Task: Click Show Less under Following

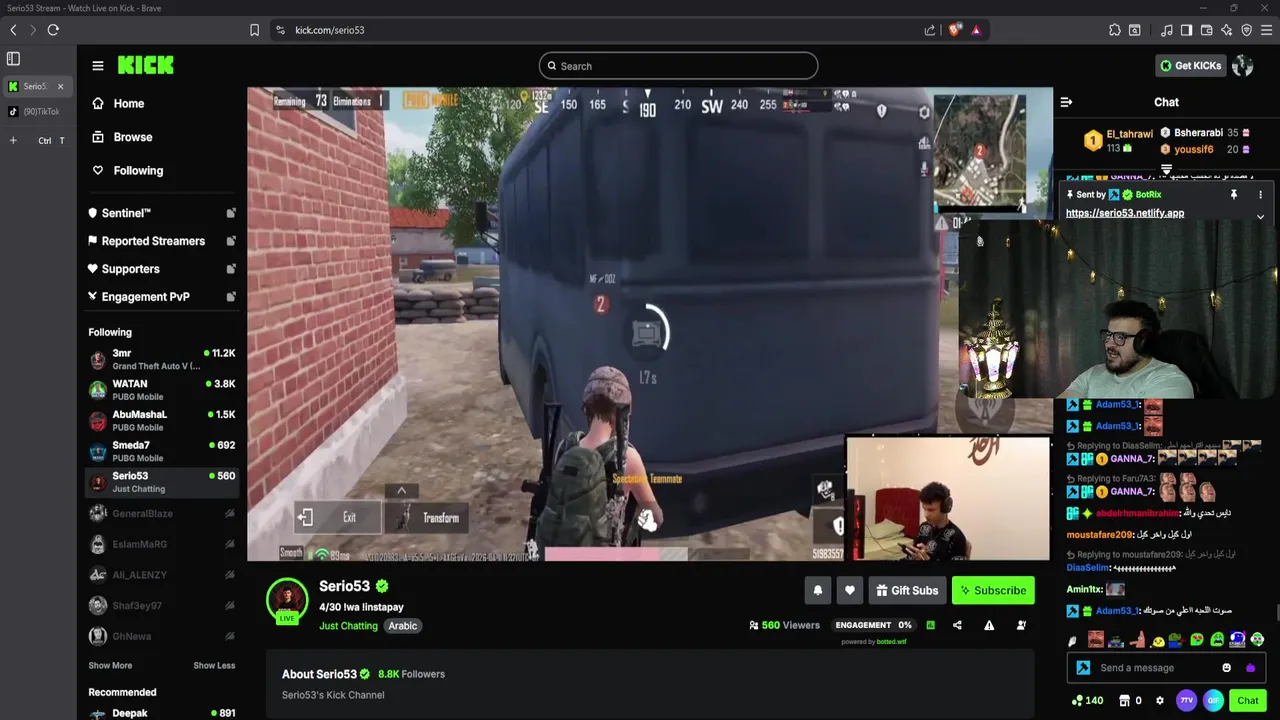Action: click(214, 665)
